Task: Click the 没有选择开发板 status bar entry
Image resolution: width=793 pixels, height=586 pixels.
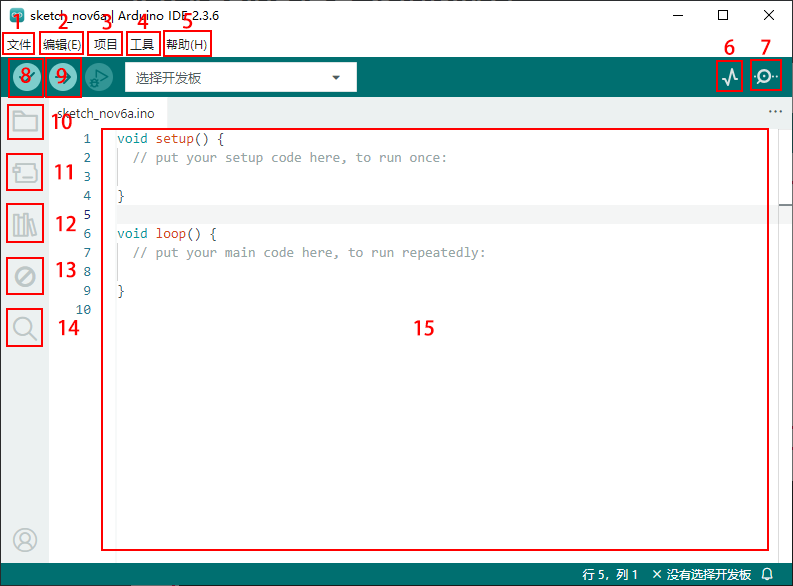Action: click(x=701, y=574)
